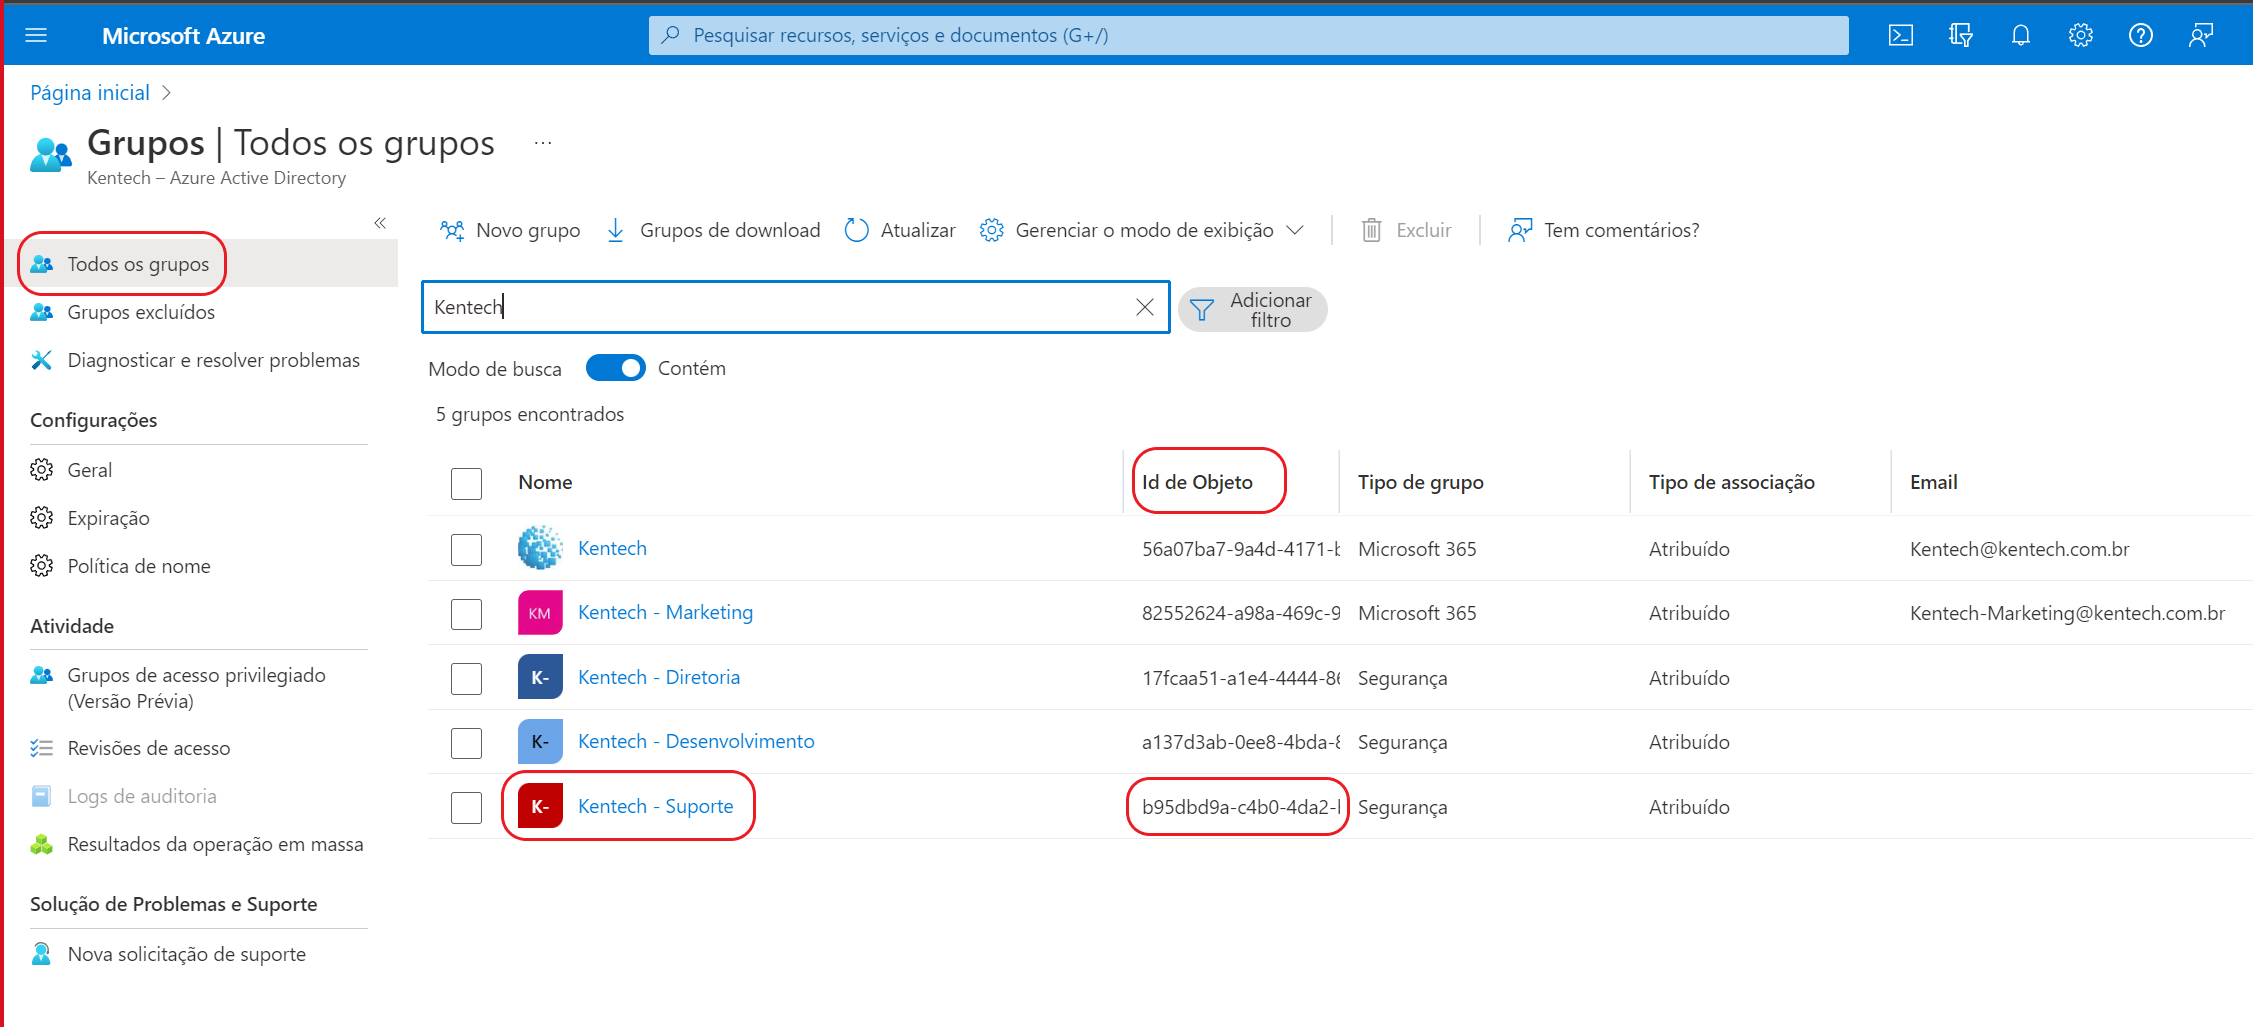The image size is (2253, 1027).
Task: Open portal settings gear in header
Action: tap(2080, 36)
